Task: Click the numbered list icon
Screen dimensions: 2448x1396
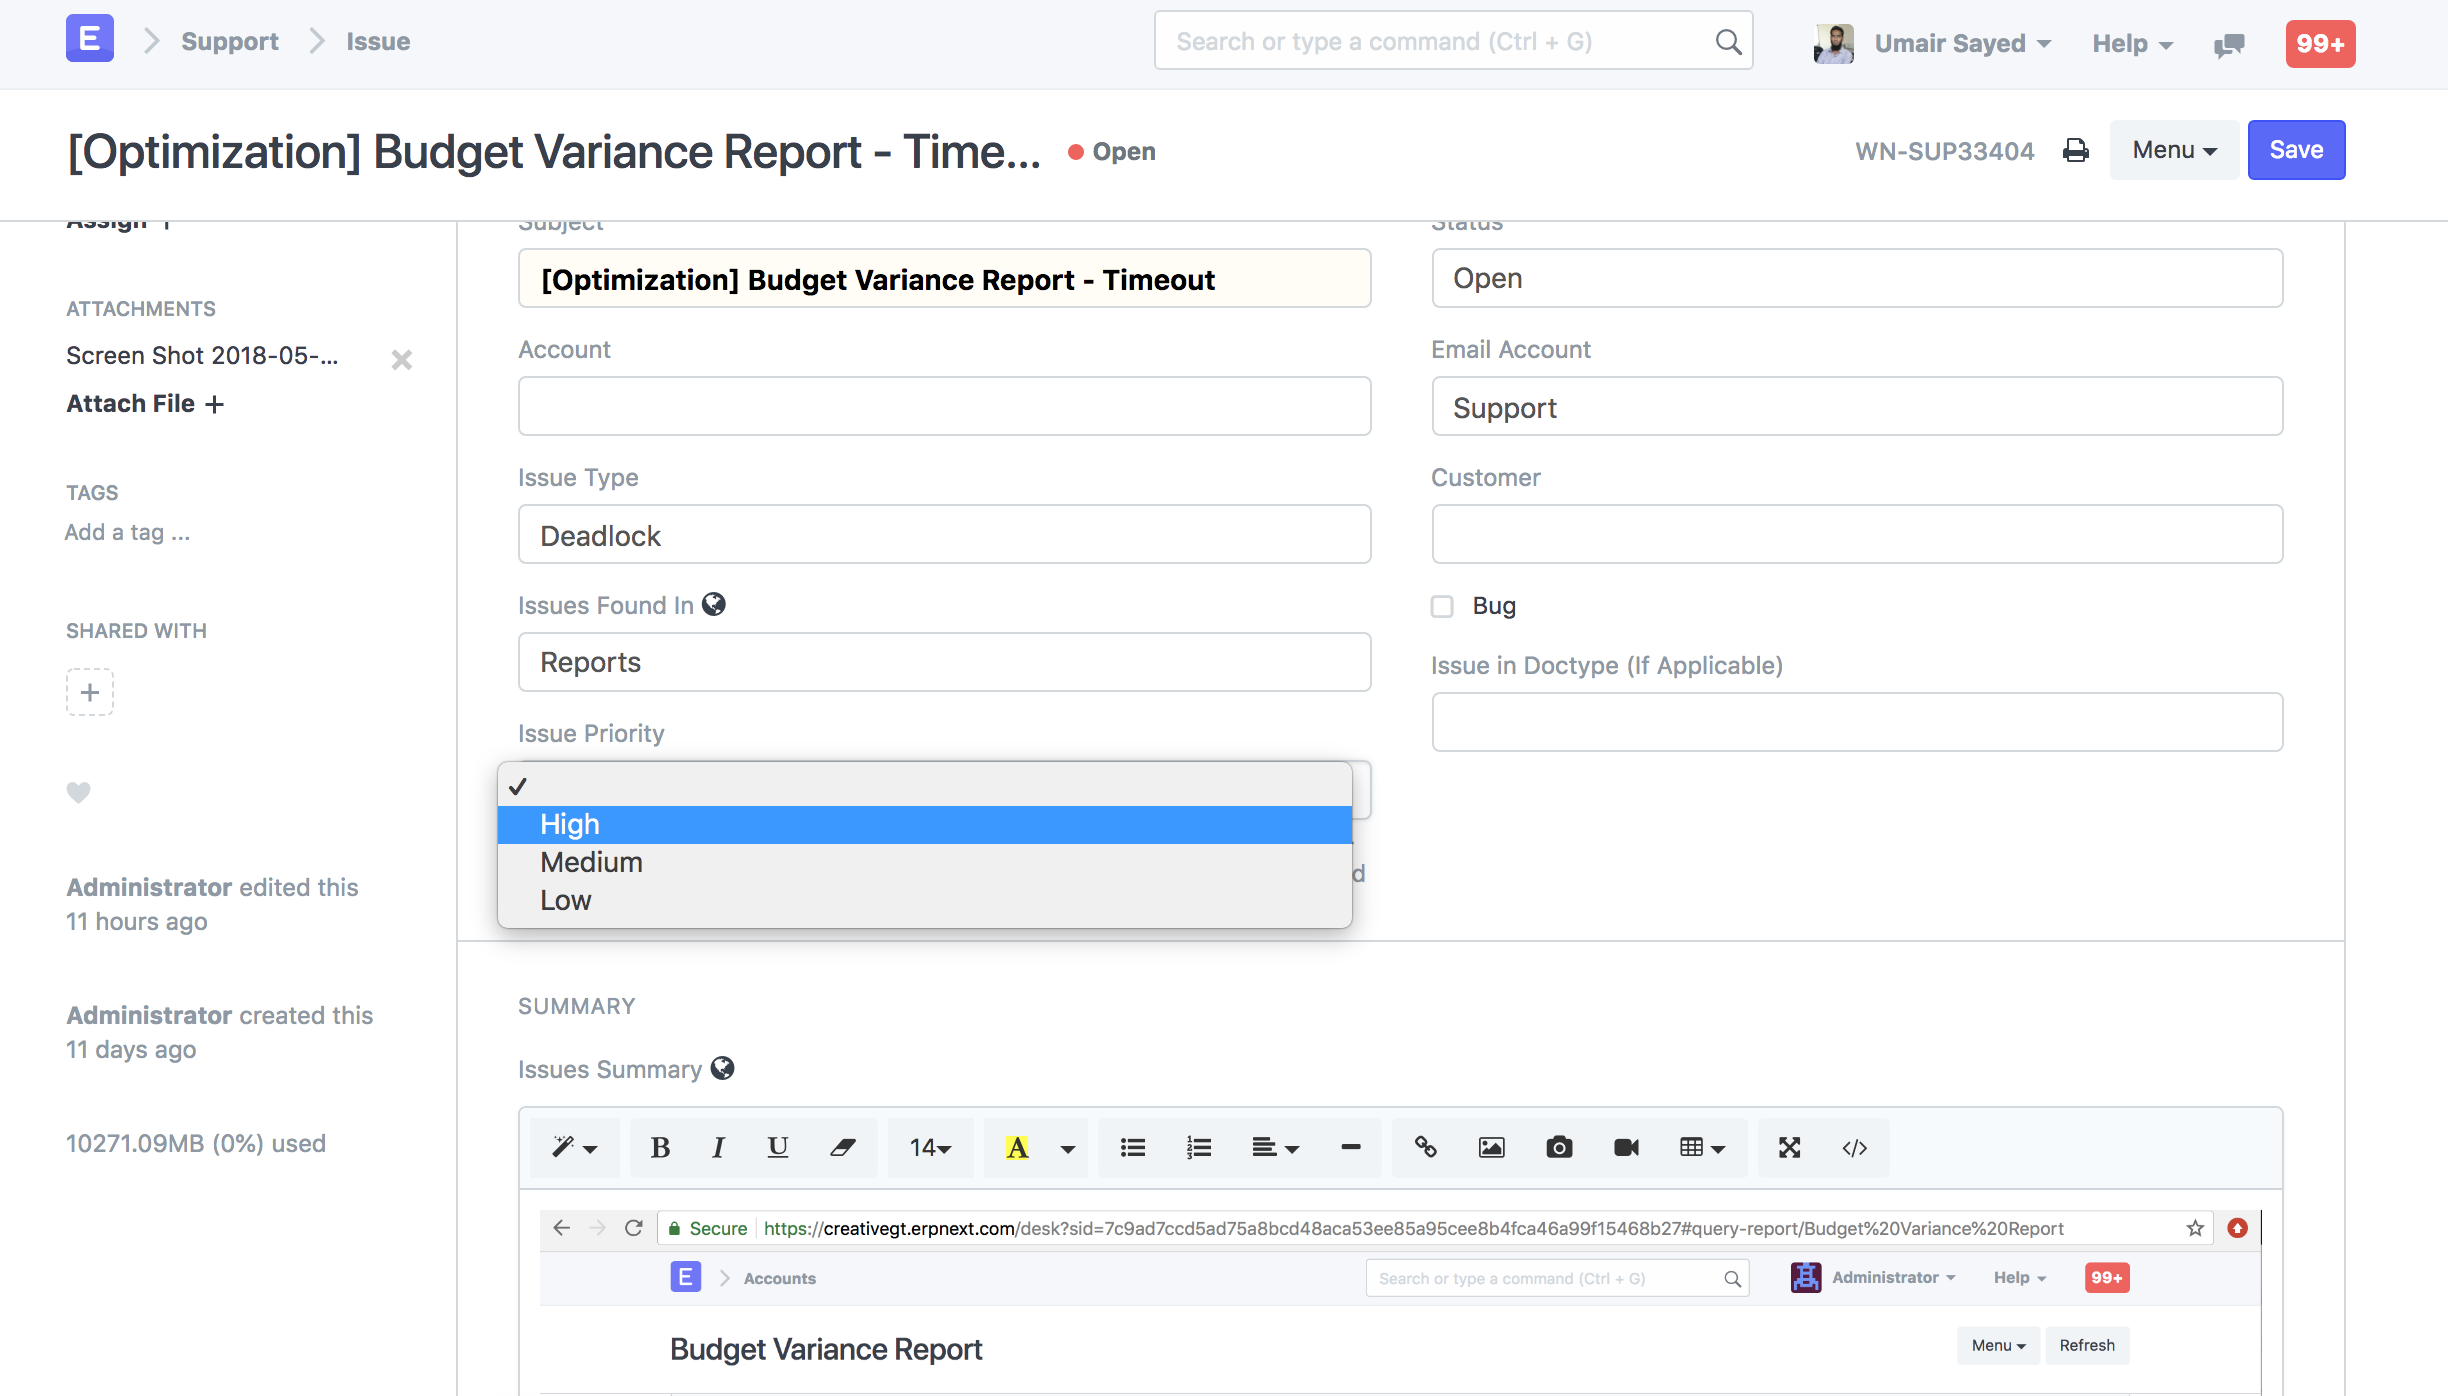Action: click(x=1198, y=1148)
